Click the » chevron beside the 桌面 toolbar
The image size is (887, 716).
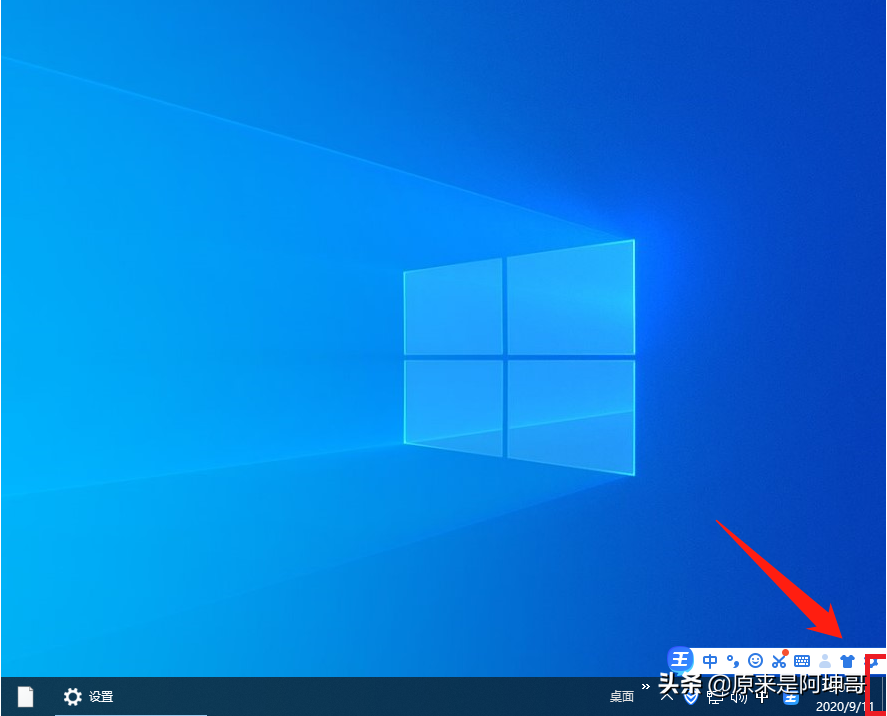(x=643, y=688)
